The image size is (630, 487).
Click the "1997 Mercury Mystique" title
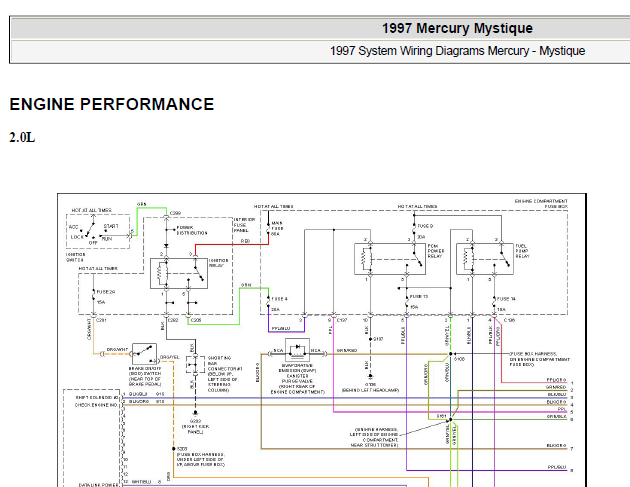tap(457, 28)
